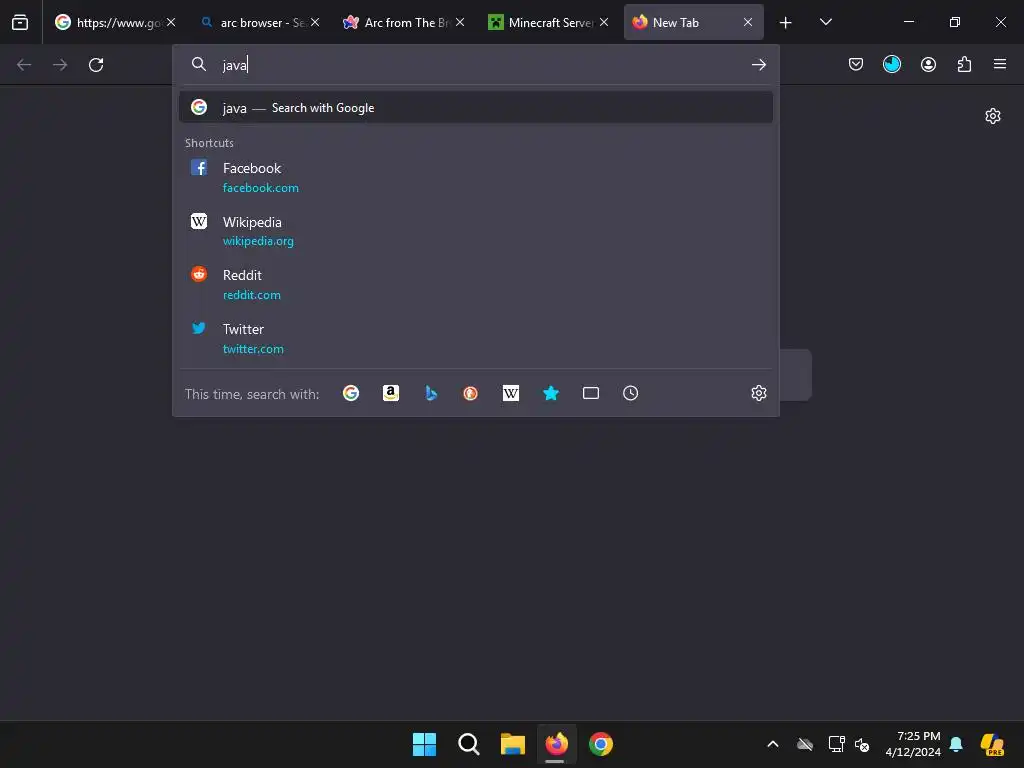
Task: Open the Firefox View icon
Action: (20, 22)
